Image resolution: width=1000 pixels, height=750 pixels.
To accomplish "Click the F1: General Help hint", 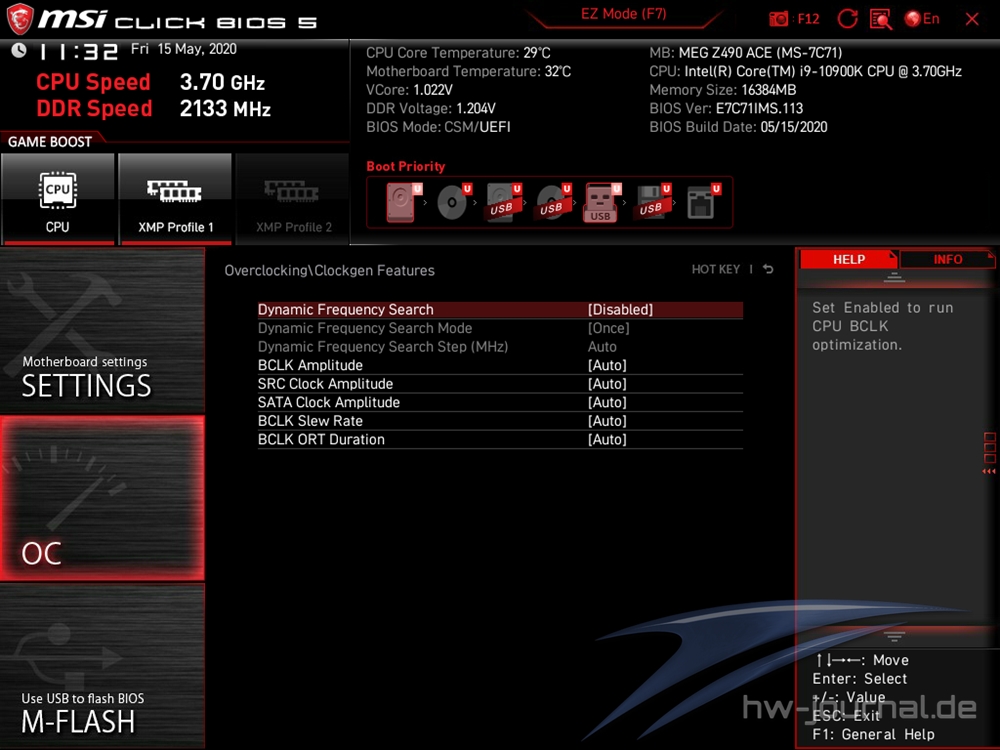I will coord(873,735).
